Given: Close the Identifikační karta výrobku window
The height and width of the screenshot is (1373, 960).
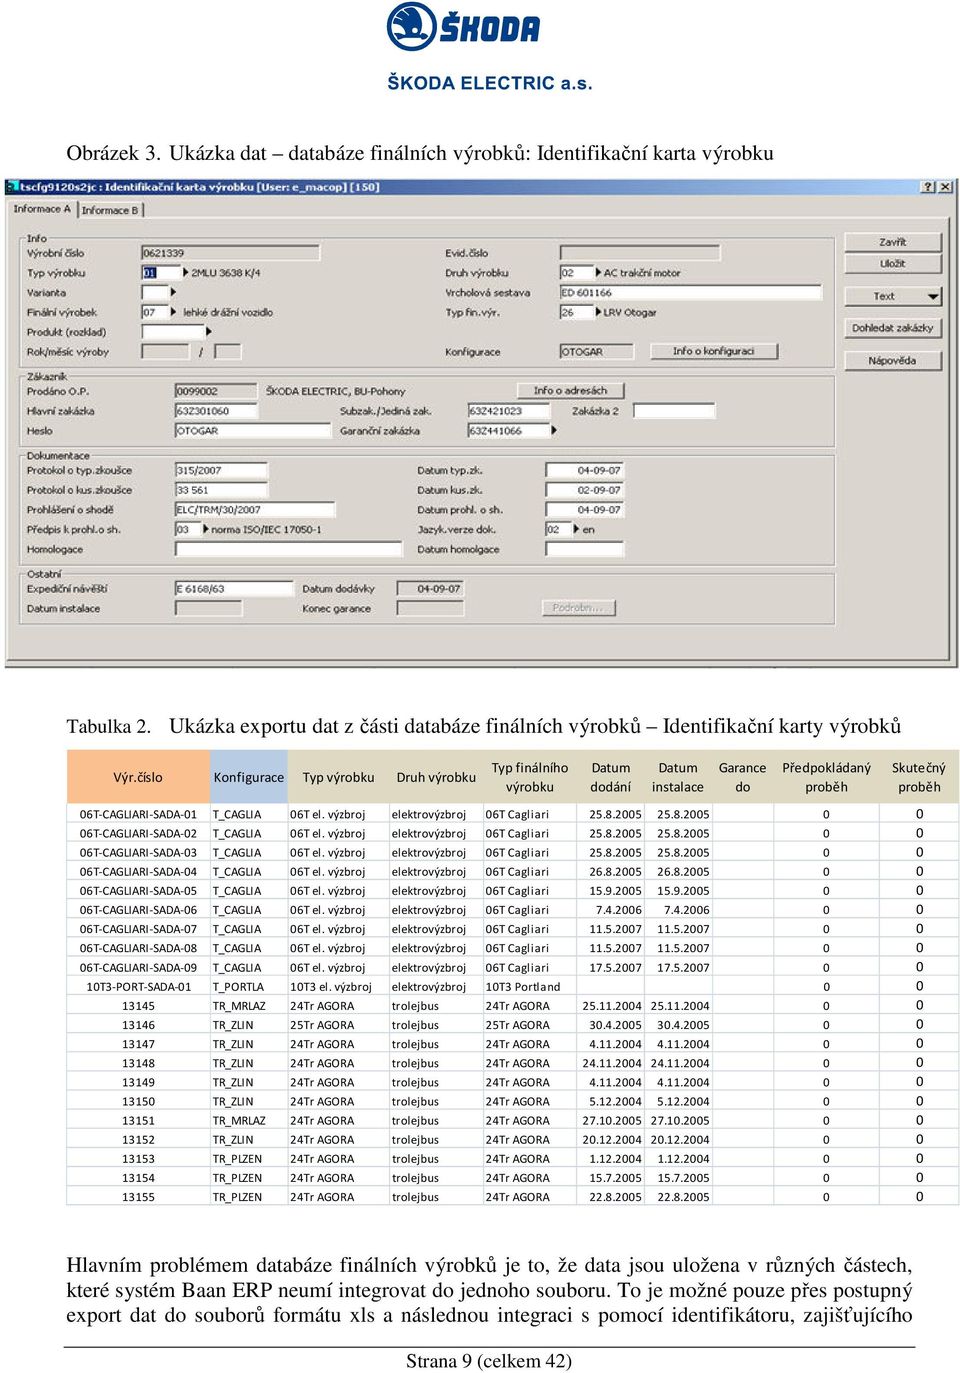Looking at the screenshot, I should point(945,187).
